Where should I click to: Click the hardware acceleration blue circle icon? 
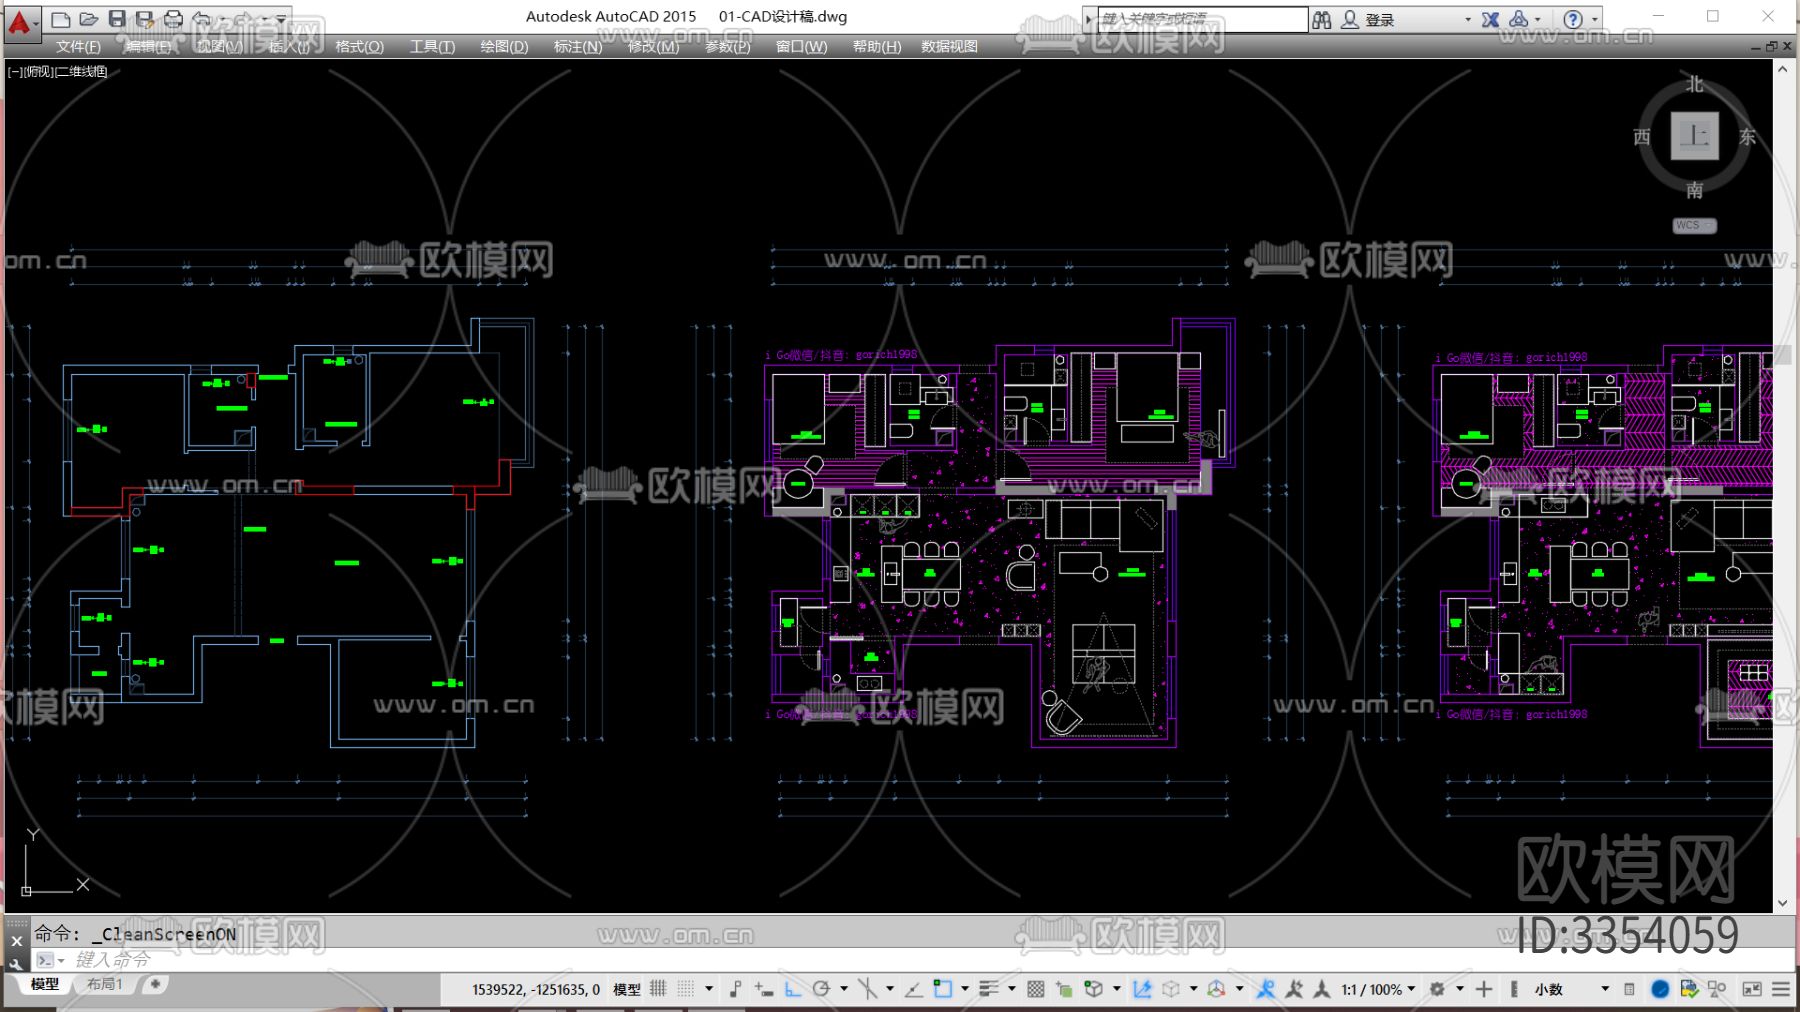point(1660,989)
